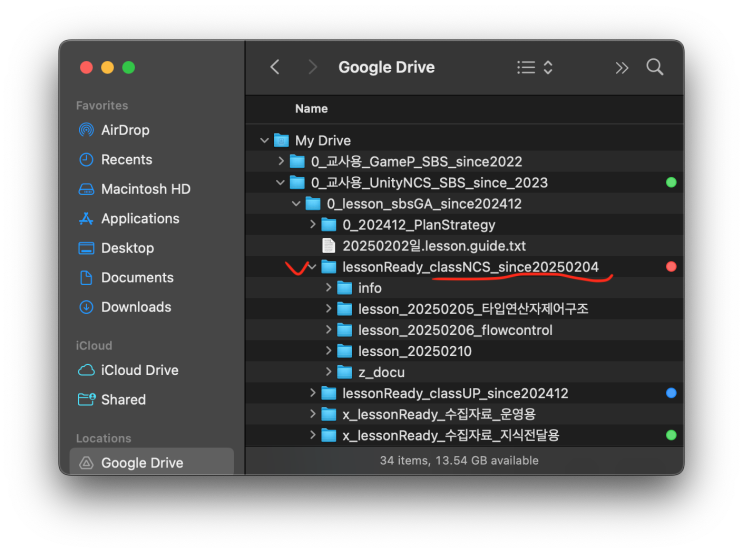This screenshot has height=553, width=743.
Task: Click the Google Drive window title
Action: click(386, 67)
